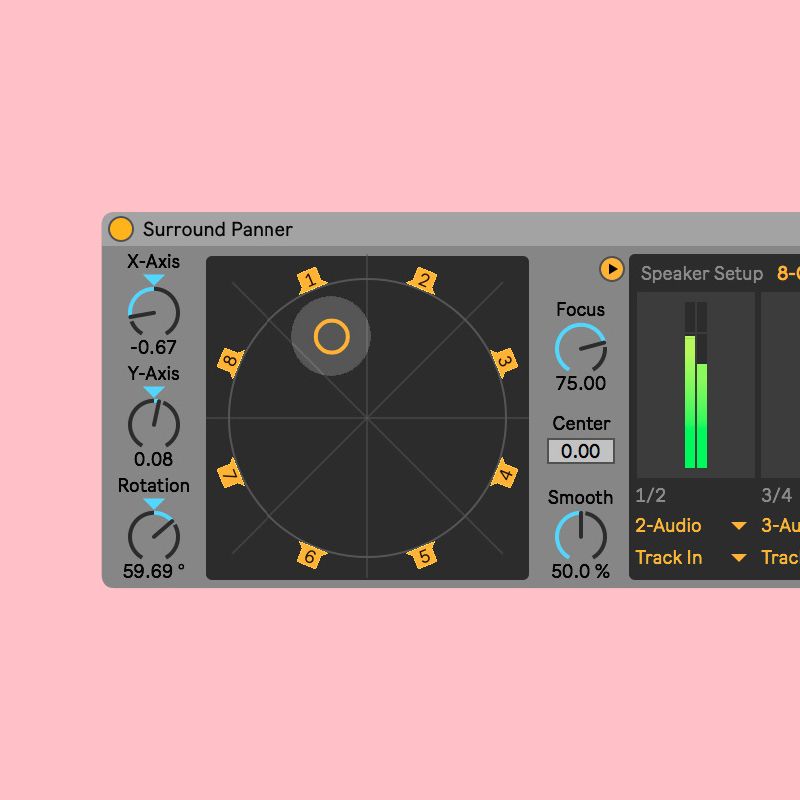Click the Y-Axis knob
Image resolution: width=800 pixels, height=800 pixels.
[x=154, y=424]
